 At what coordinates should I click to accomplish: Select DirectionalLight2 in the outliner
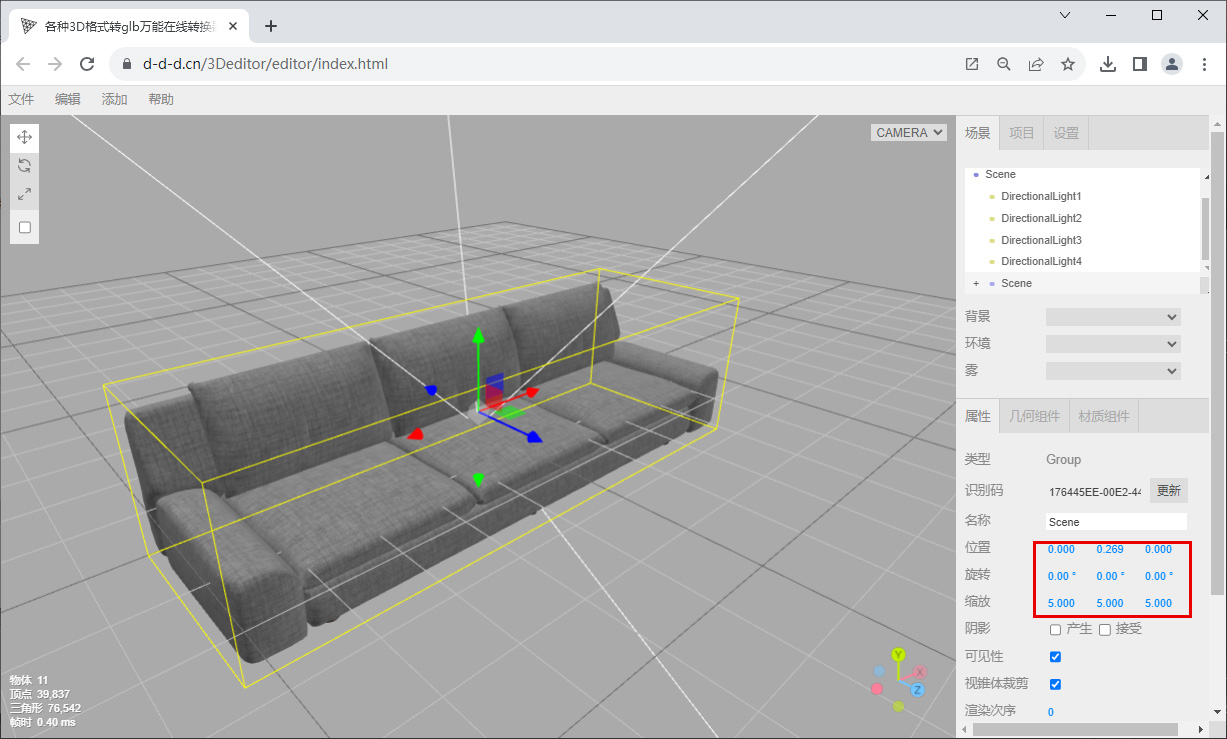click(x=1041, y=218)
